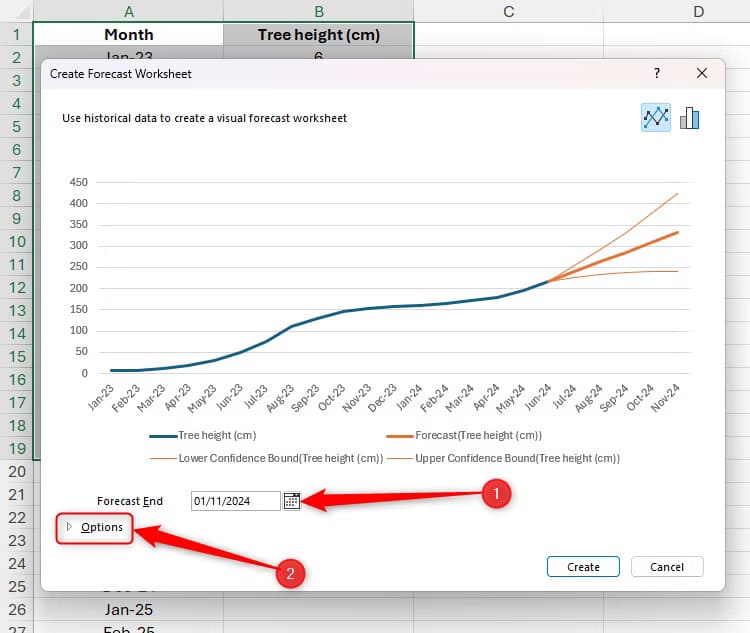
Task: Click the Forecast(Tree height (cm)) legend entry
Action: (x=464, y=435)
